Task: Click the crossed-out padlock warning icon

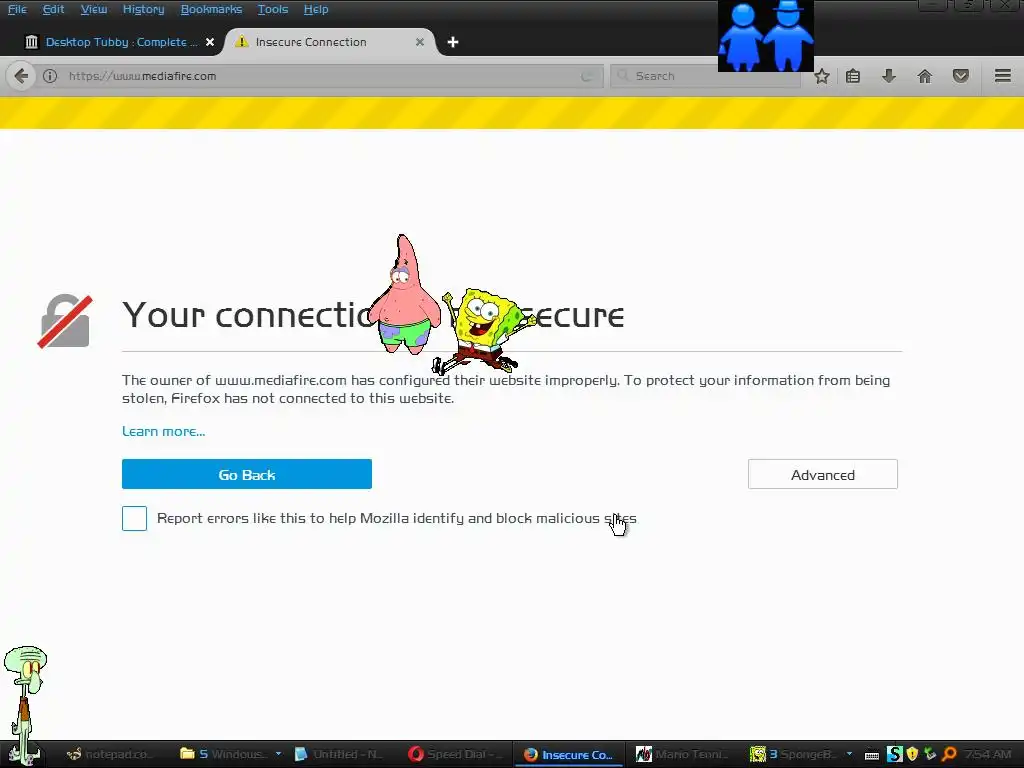Action: coord(65,321)
